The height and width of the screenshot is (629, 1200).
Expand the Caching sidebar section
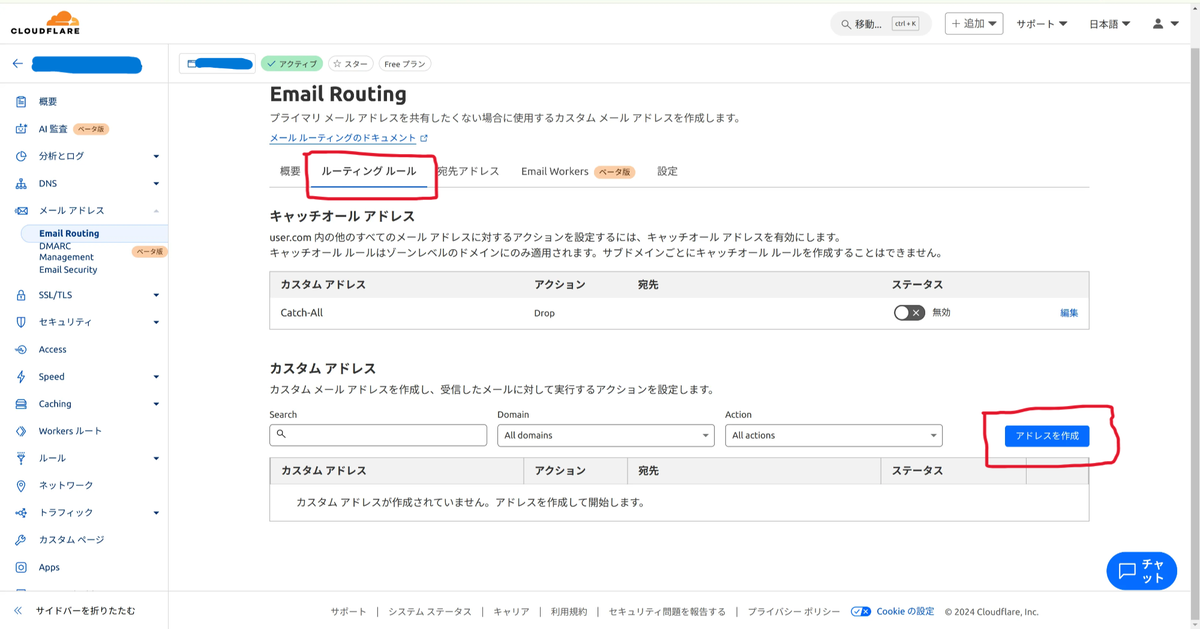tap(156, 404)
